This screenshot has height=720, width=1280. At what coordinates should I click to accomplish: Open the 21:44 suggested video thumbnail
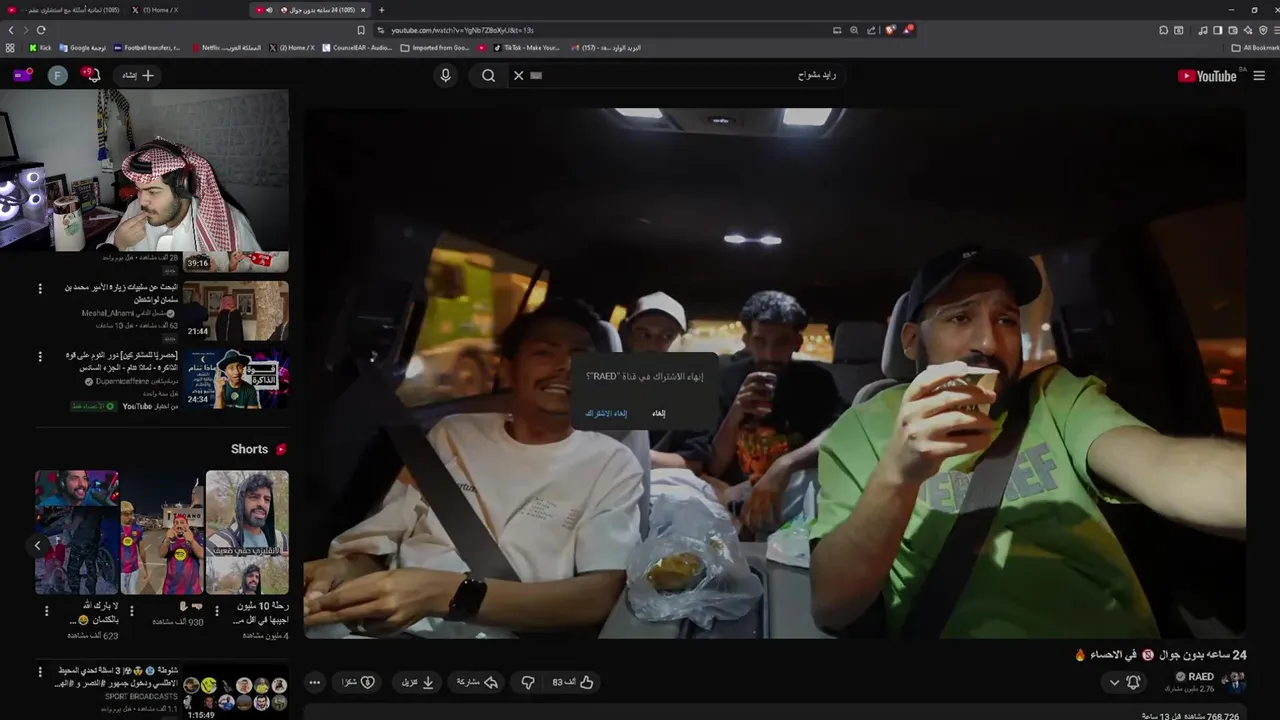pyautogui.click(x=235, y=311)
